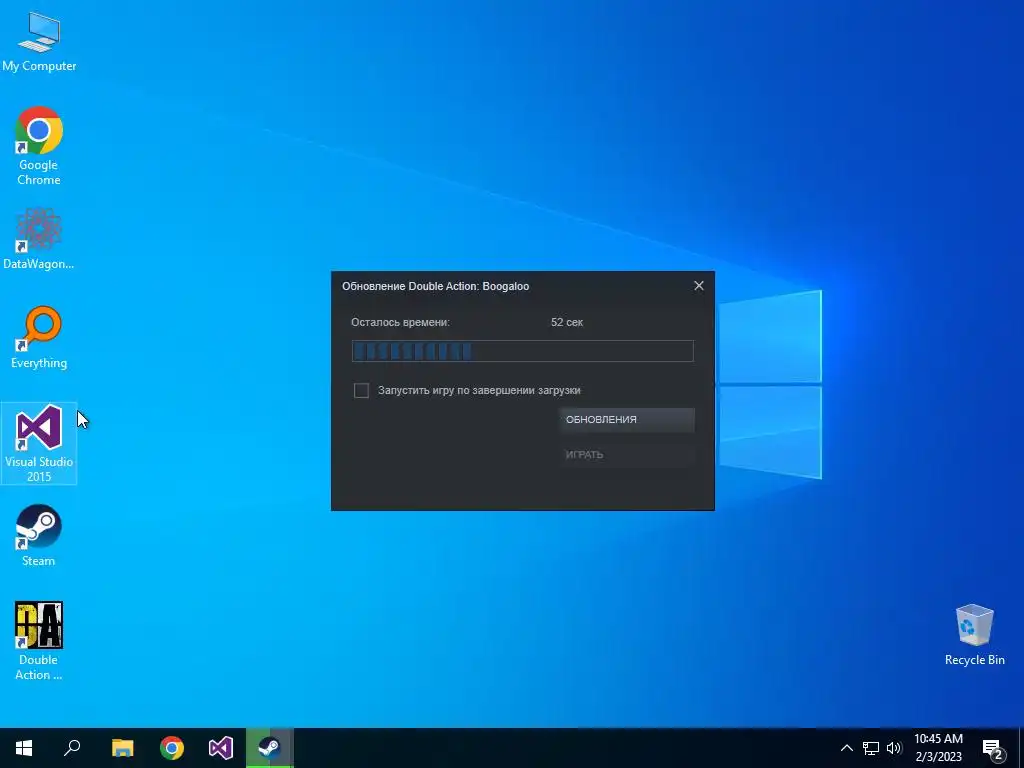The image size is (1024, 768).
Task: Close the Double Action update dialog
Action: 699,286
